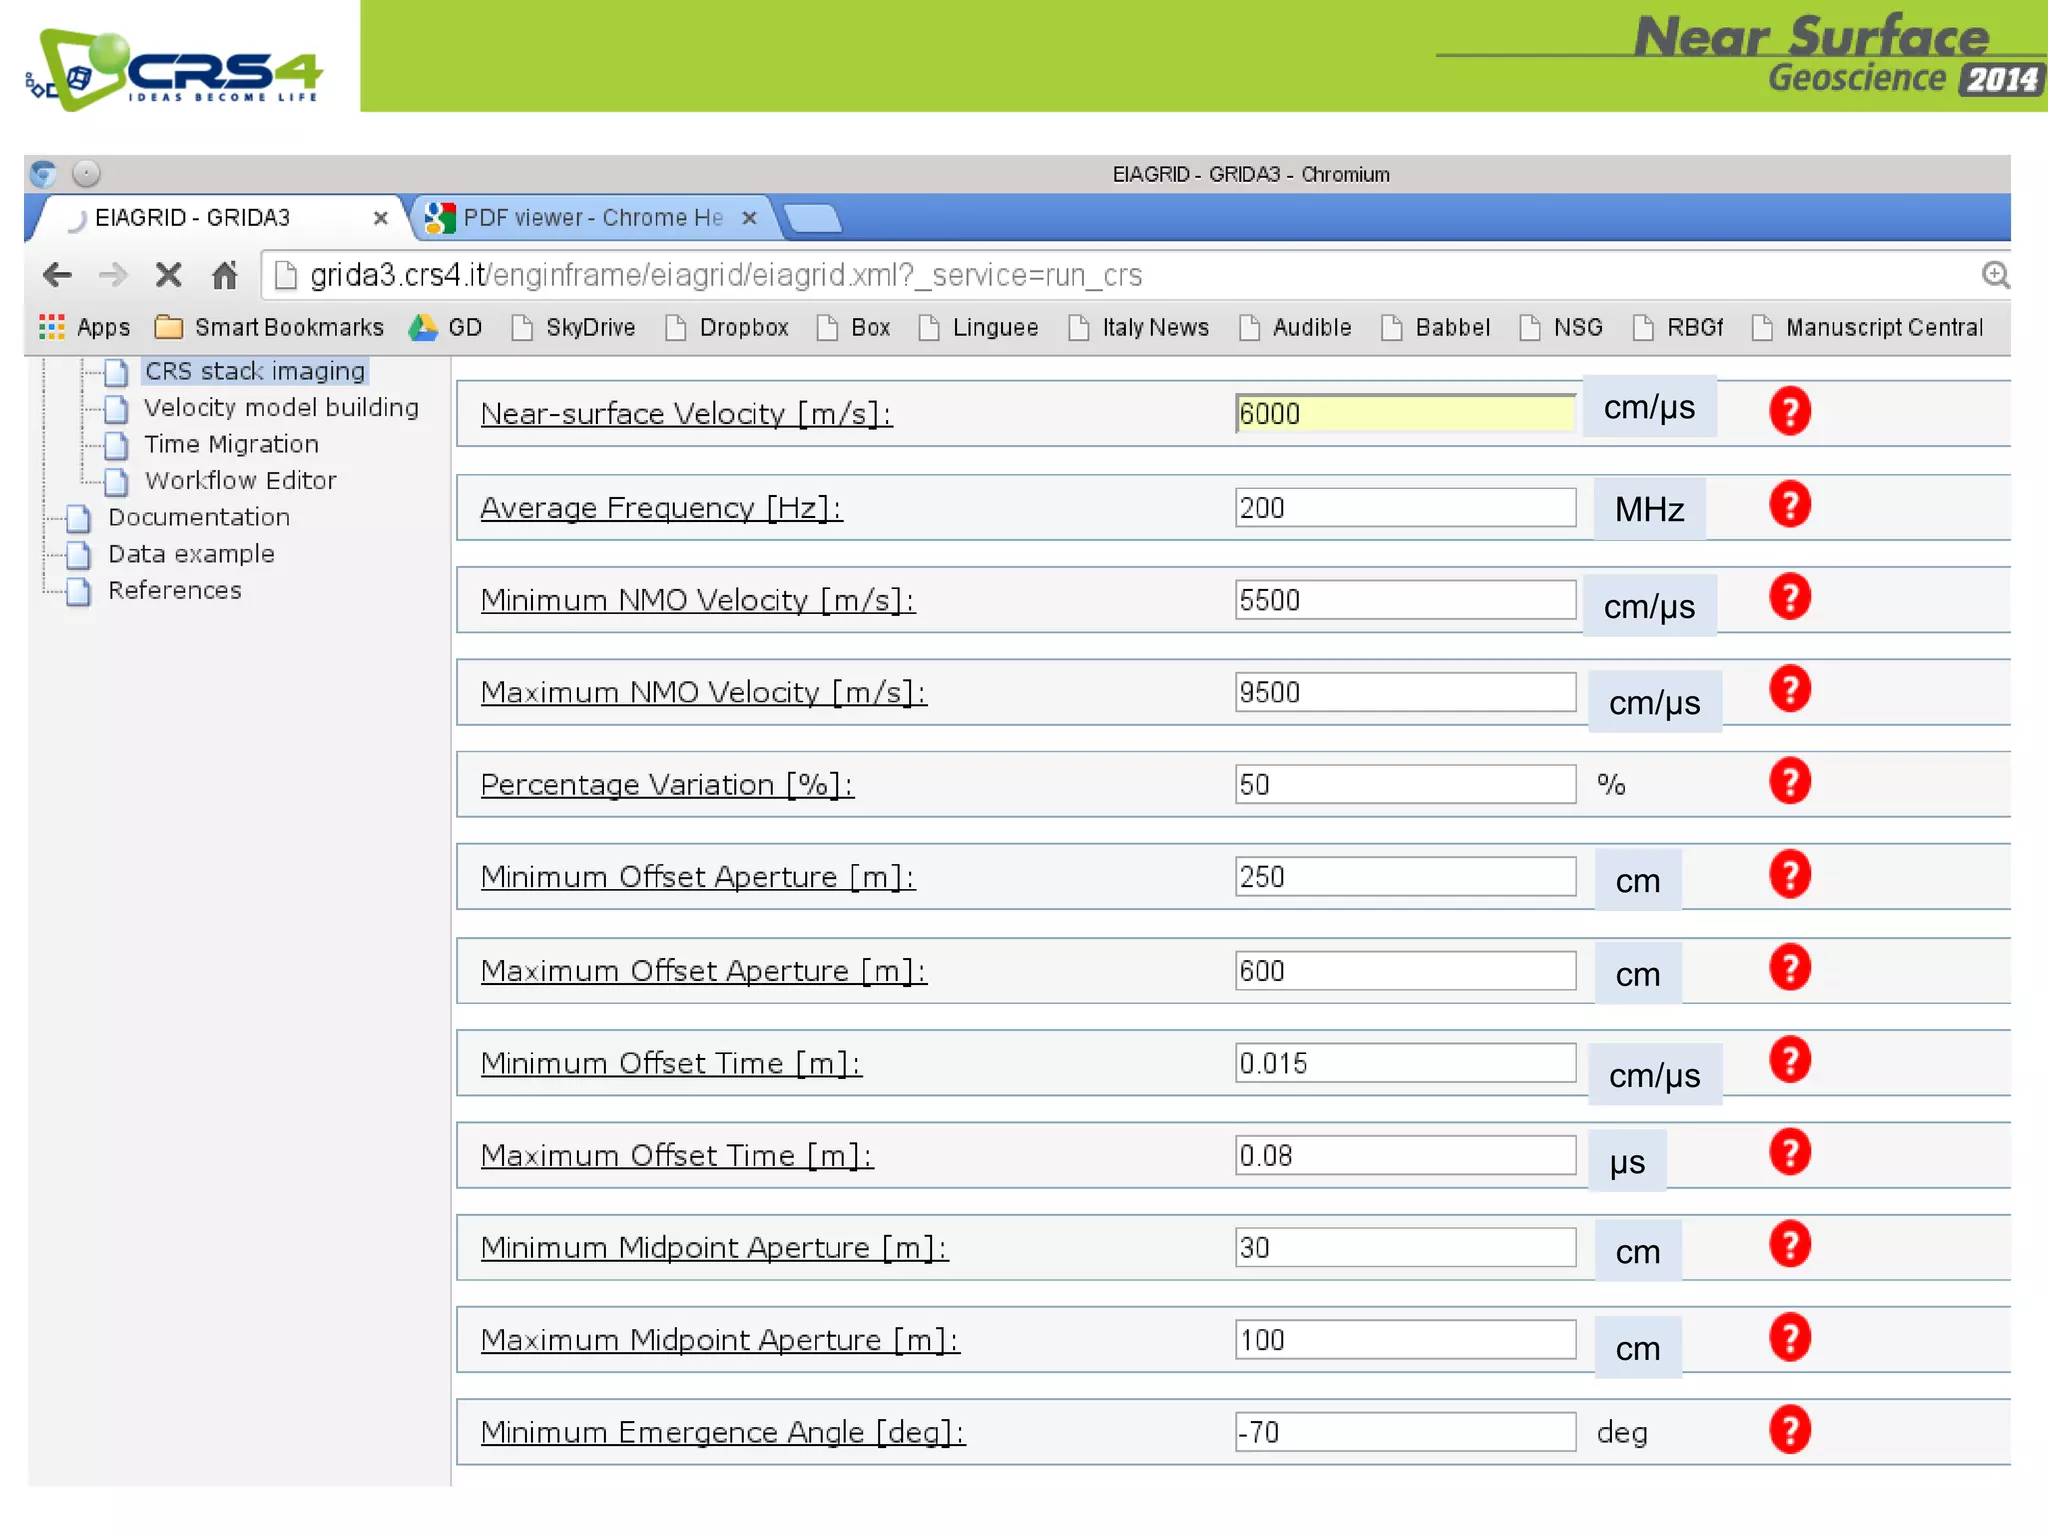Screen dimensions: 2048x1536
Task: Click the zoom magnifier icon in address bar
Action: 1994,274
